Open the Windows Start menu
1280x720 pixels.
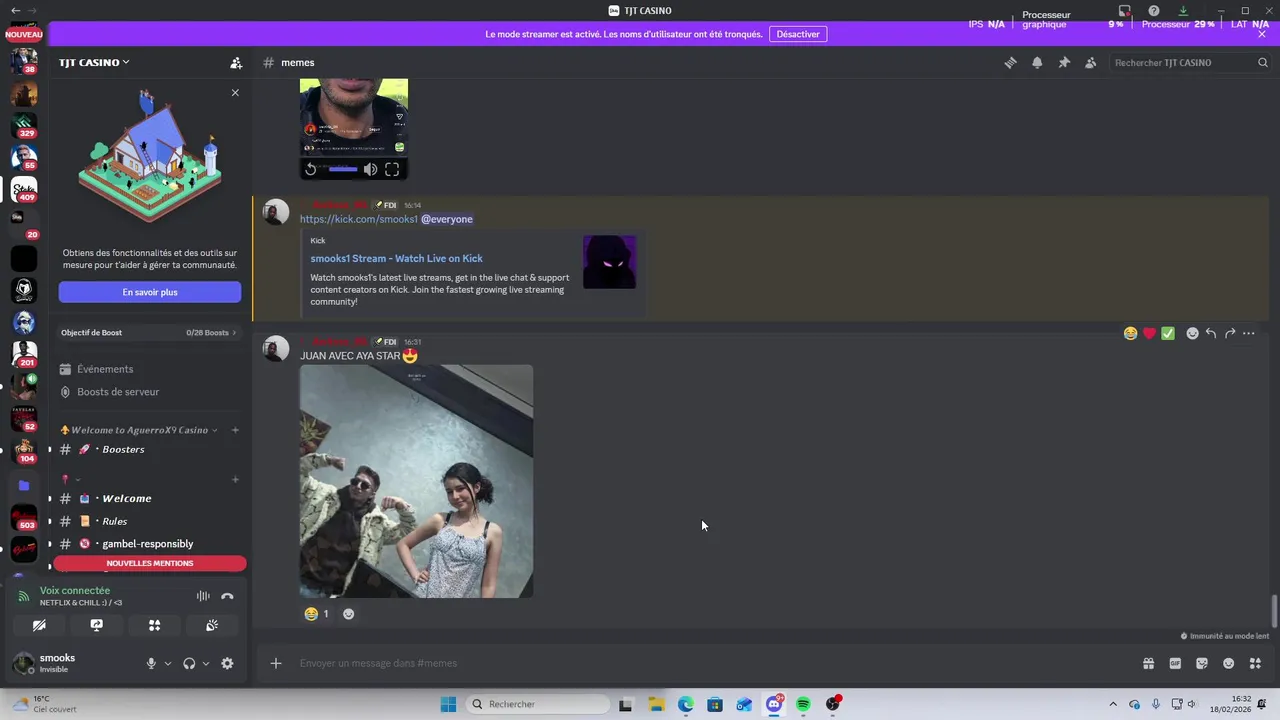point(448,704)
